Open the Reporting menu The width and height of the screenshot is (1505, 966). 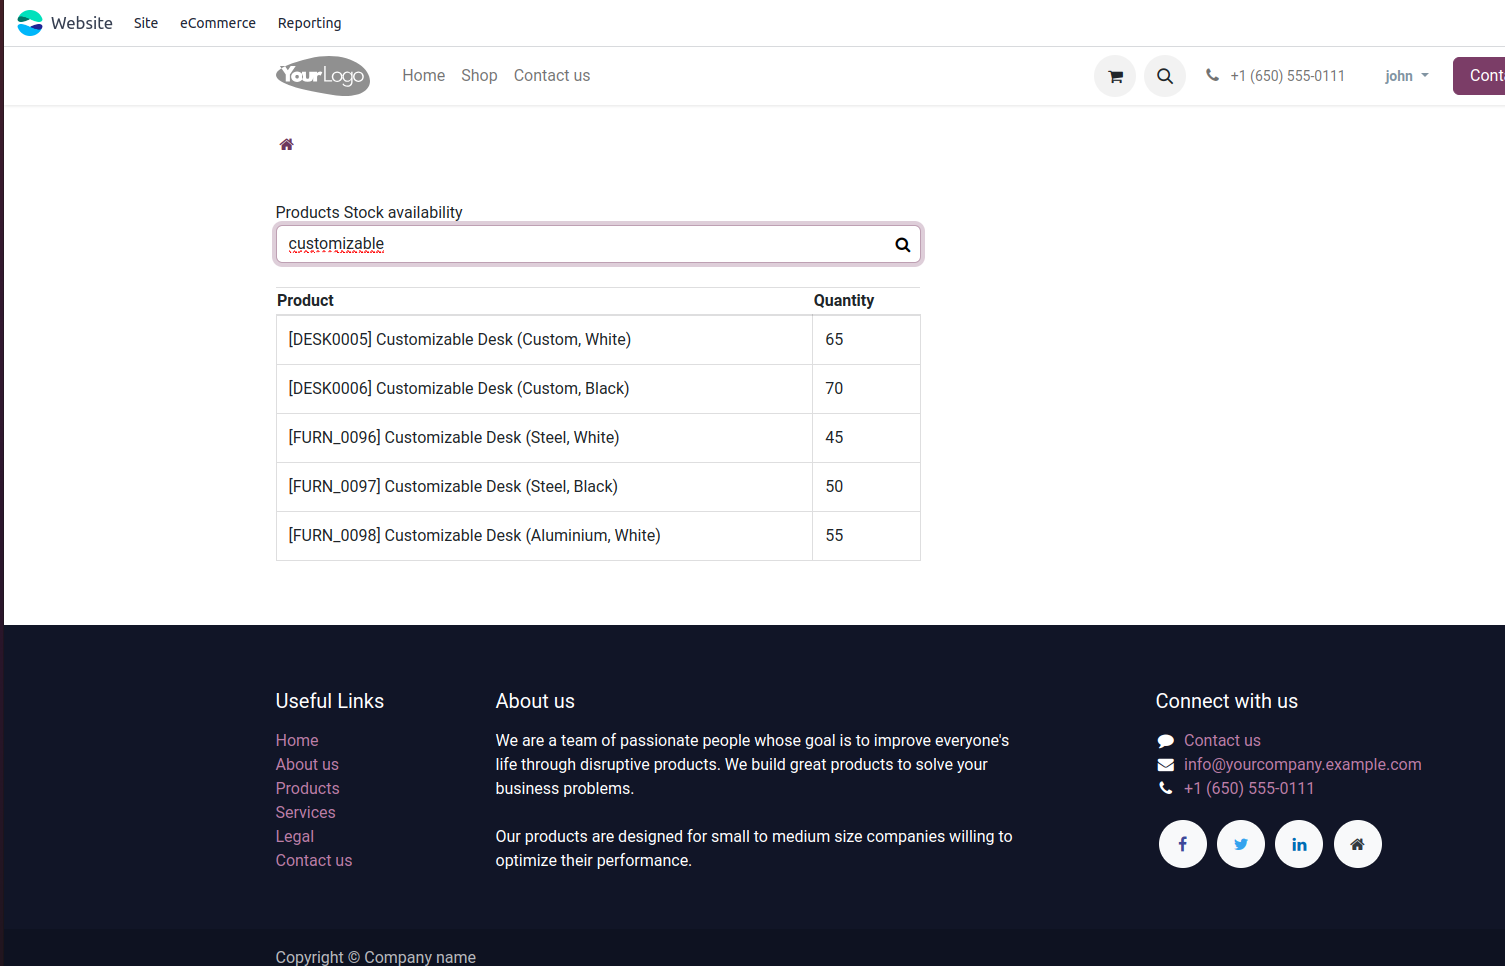[x=309, y=23]
